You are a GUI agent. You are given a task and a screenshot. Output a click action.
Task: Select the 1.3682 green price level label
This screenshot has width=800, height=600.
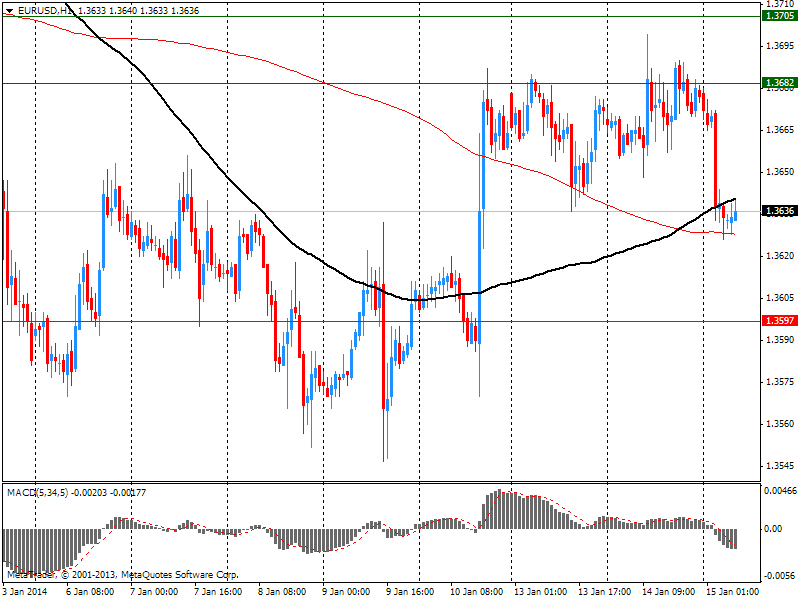(780, 82)
